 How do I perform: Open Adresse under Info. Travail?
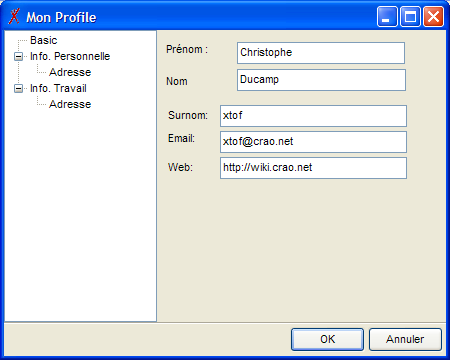pyautogui.click(x=70, y=104)
